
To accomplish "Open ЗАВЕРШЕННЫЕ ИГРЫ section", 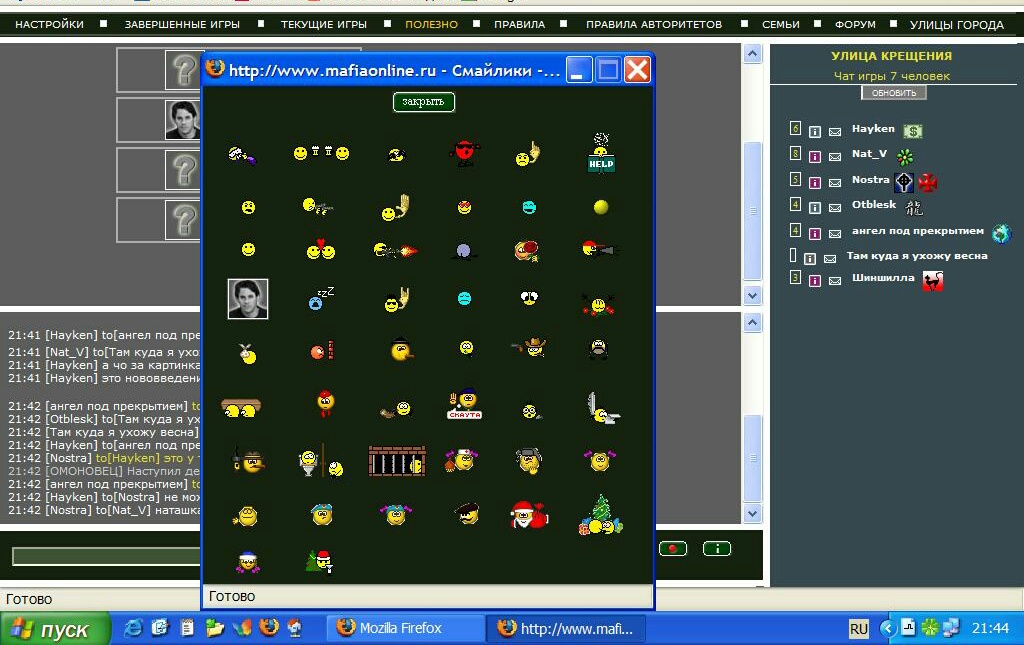I will [182, 25].
